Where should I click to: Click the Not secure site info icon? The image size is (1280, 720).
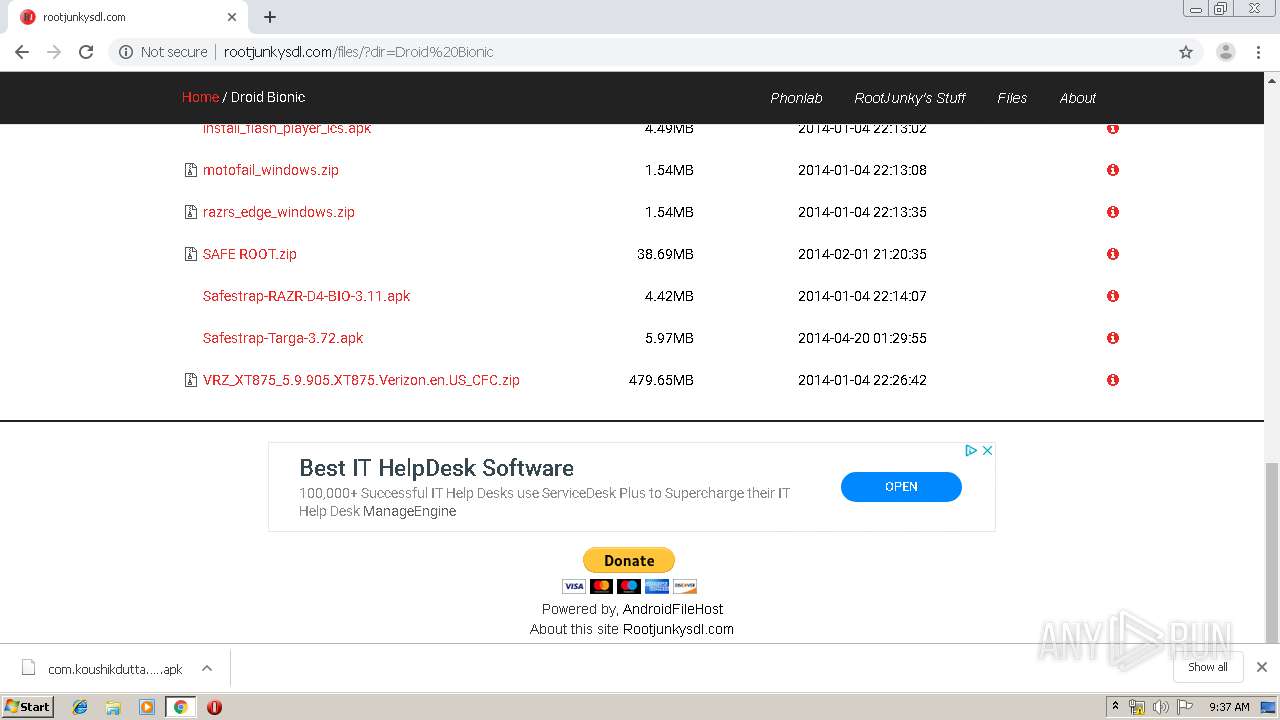[x=126, y=52]
